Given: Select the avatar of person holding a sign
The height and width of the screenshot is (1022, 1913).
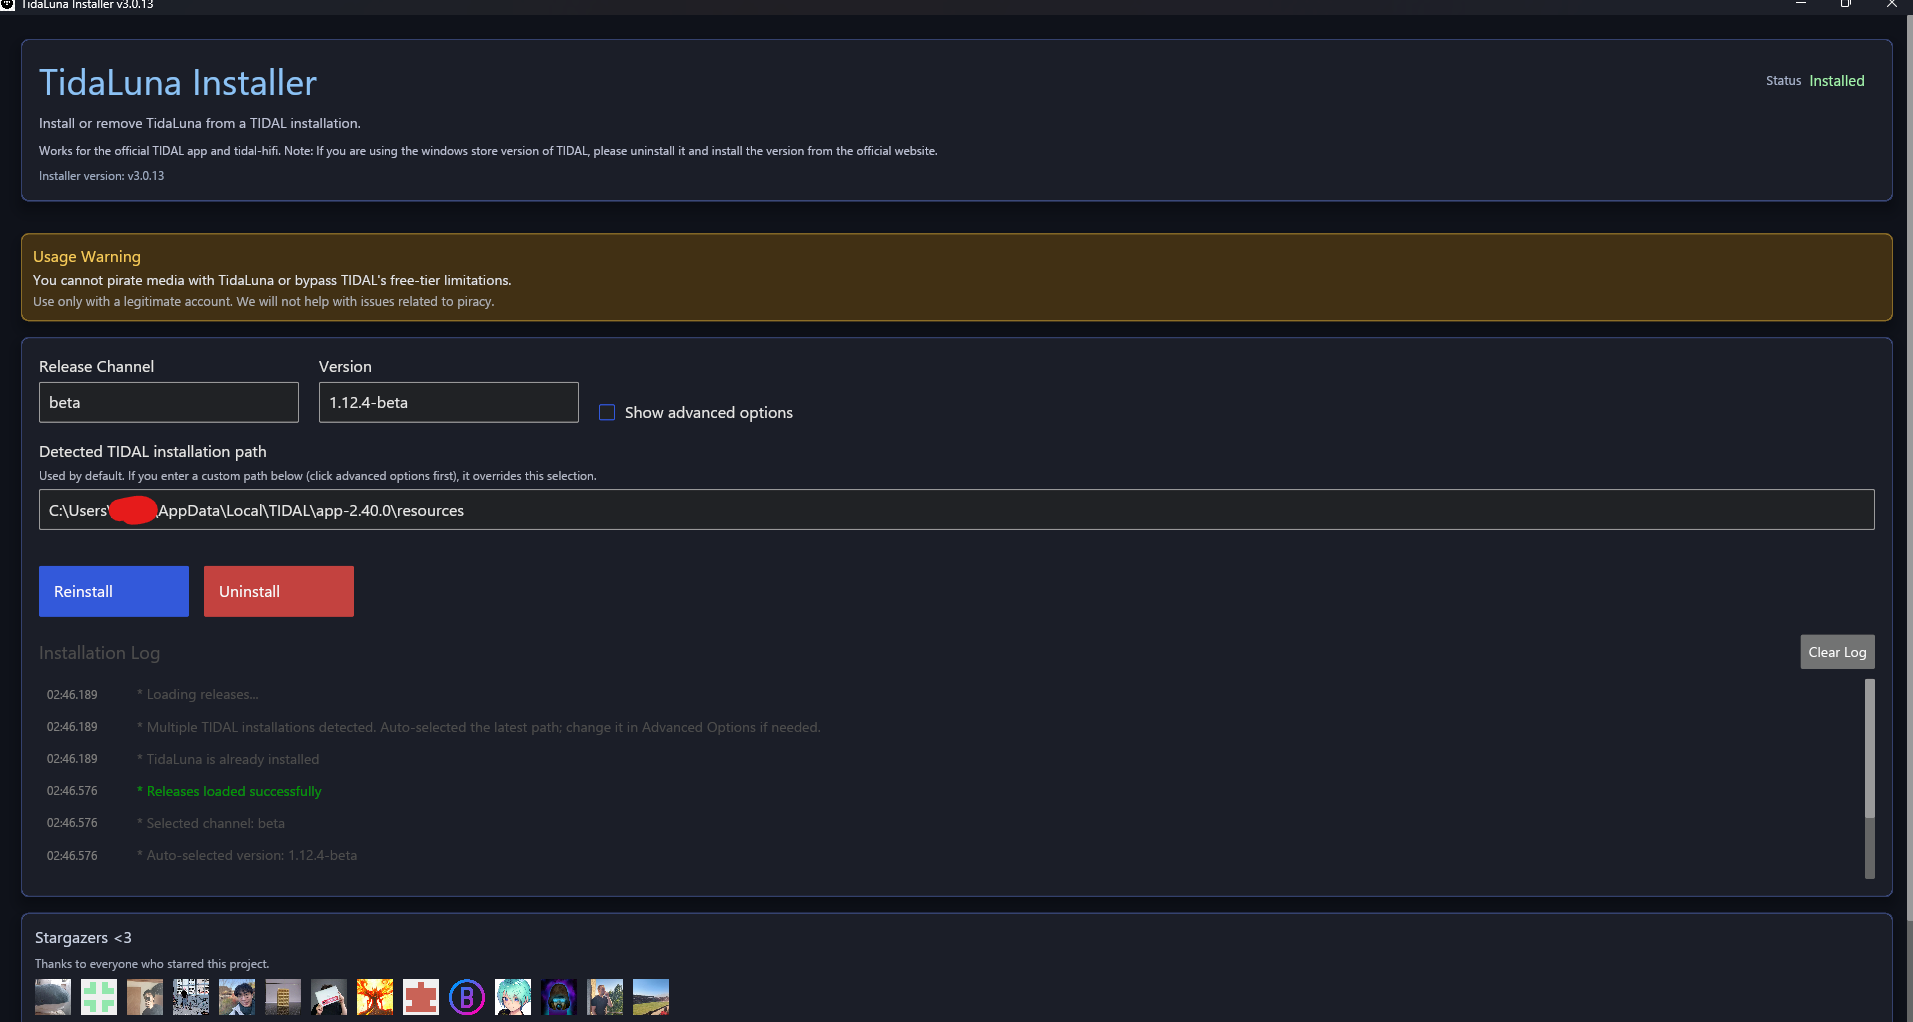Looking at the screenshot, I should (x=329, y=996).
